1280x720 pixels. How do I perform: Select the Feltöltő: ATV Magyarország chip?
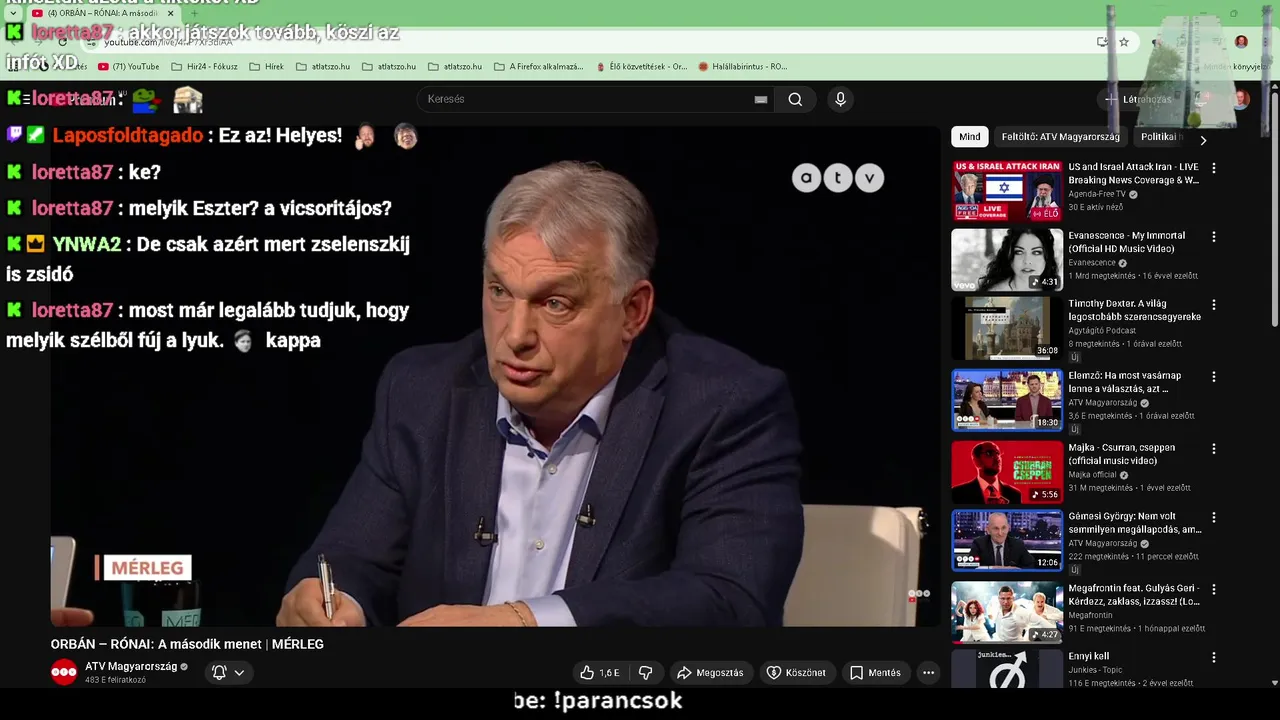click(1061, 137)
